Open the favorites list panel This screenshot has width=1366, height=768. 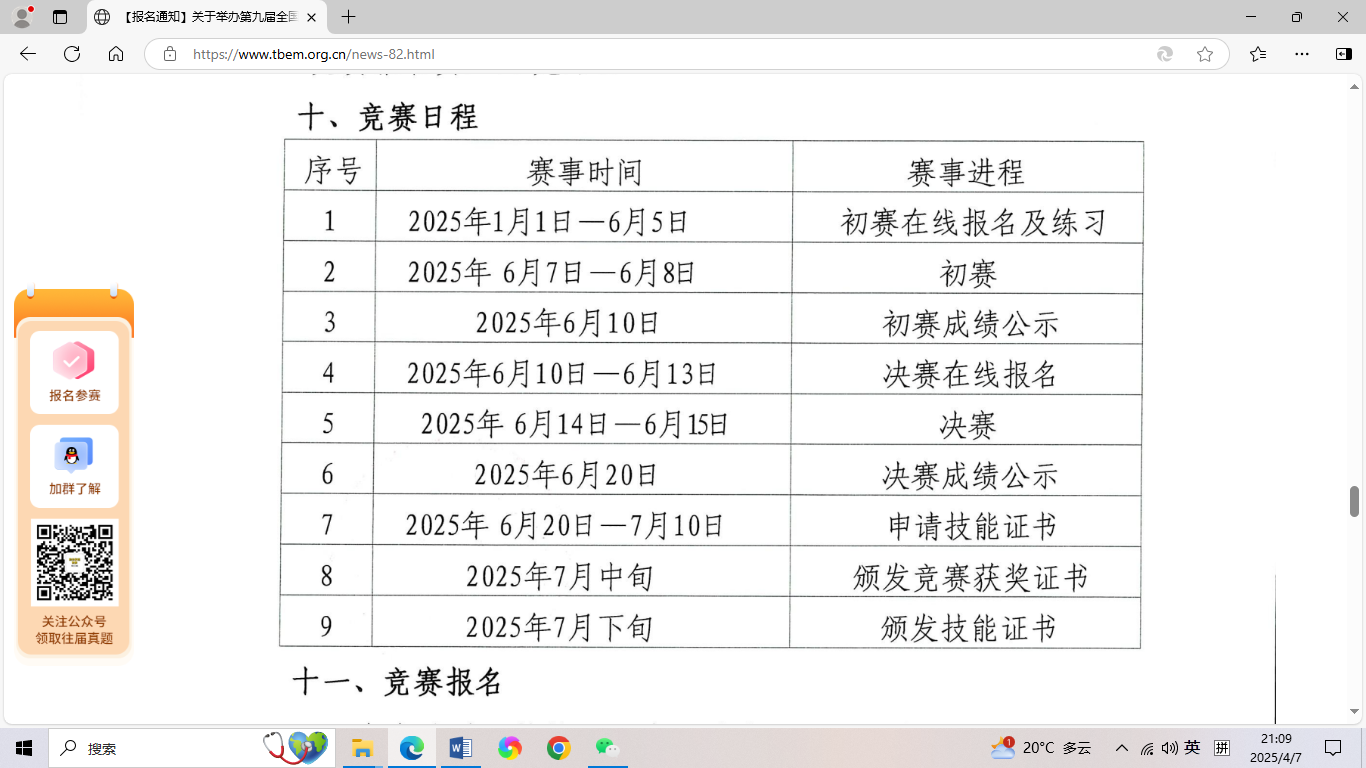click(1258, 54)
